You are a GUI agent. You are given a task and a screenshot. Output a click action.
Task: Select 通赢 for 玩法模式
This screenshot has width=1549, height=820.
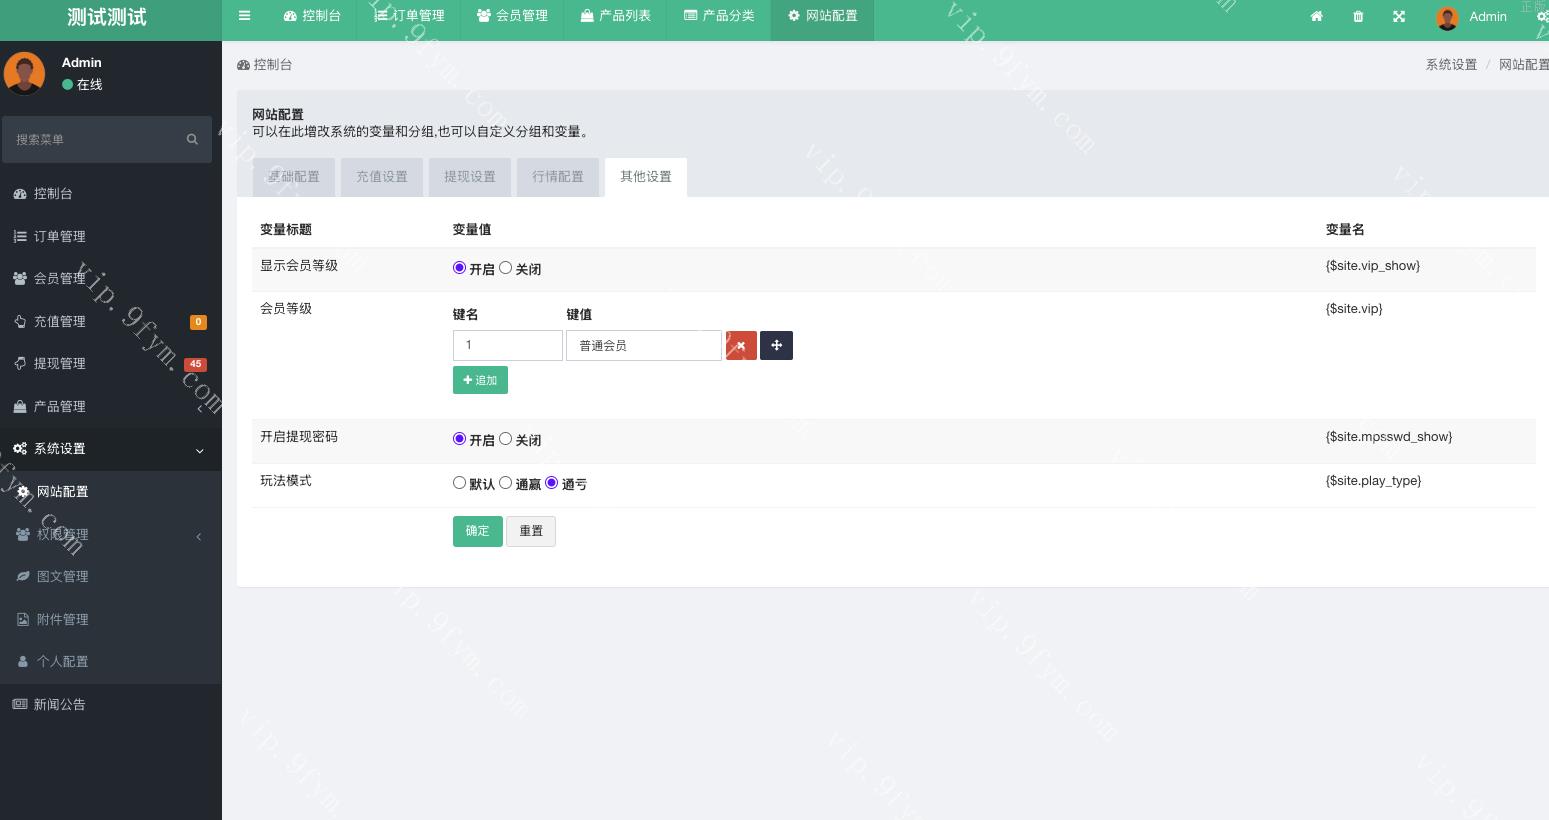[x=506, y=483]
